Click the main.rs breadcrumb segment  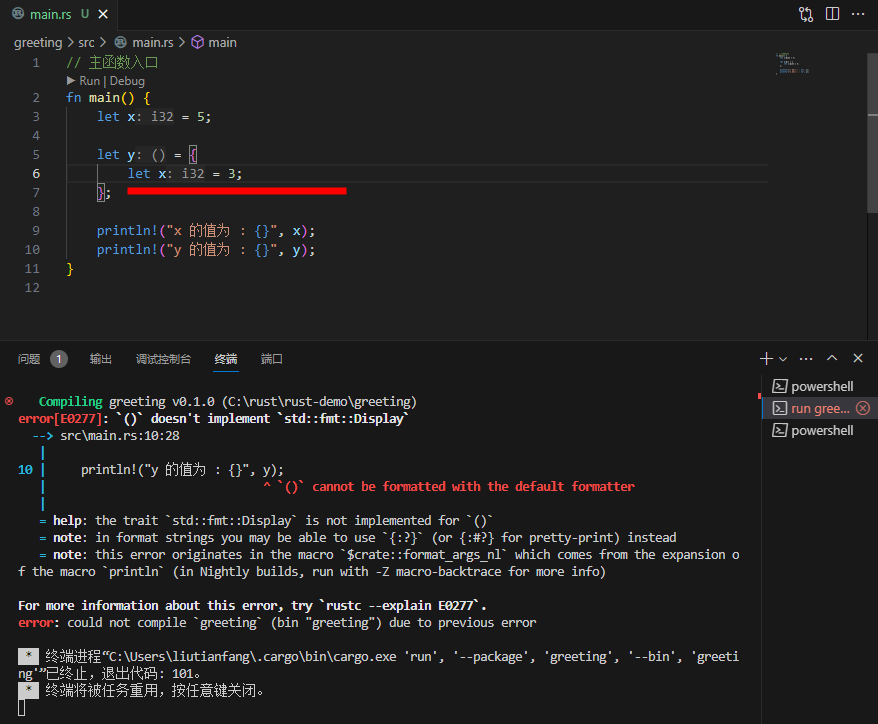pos(152,43)
